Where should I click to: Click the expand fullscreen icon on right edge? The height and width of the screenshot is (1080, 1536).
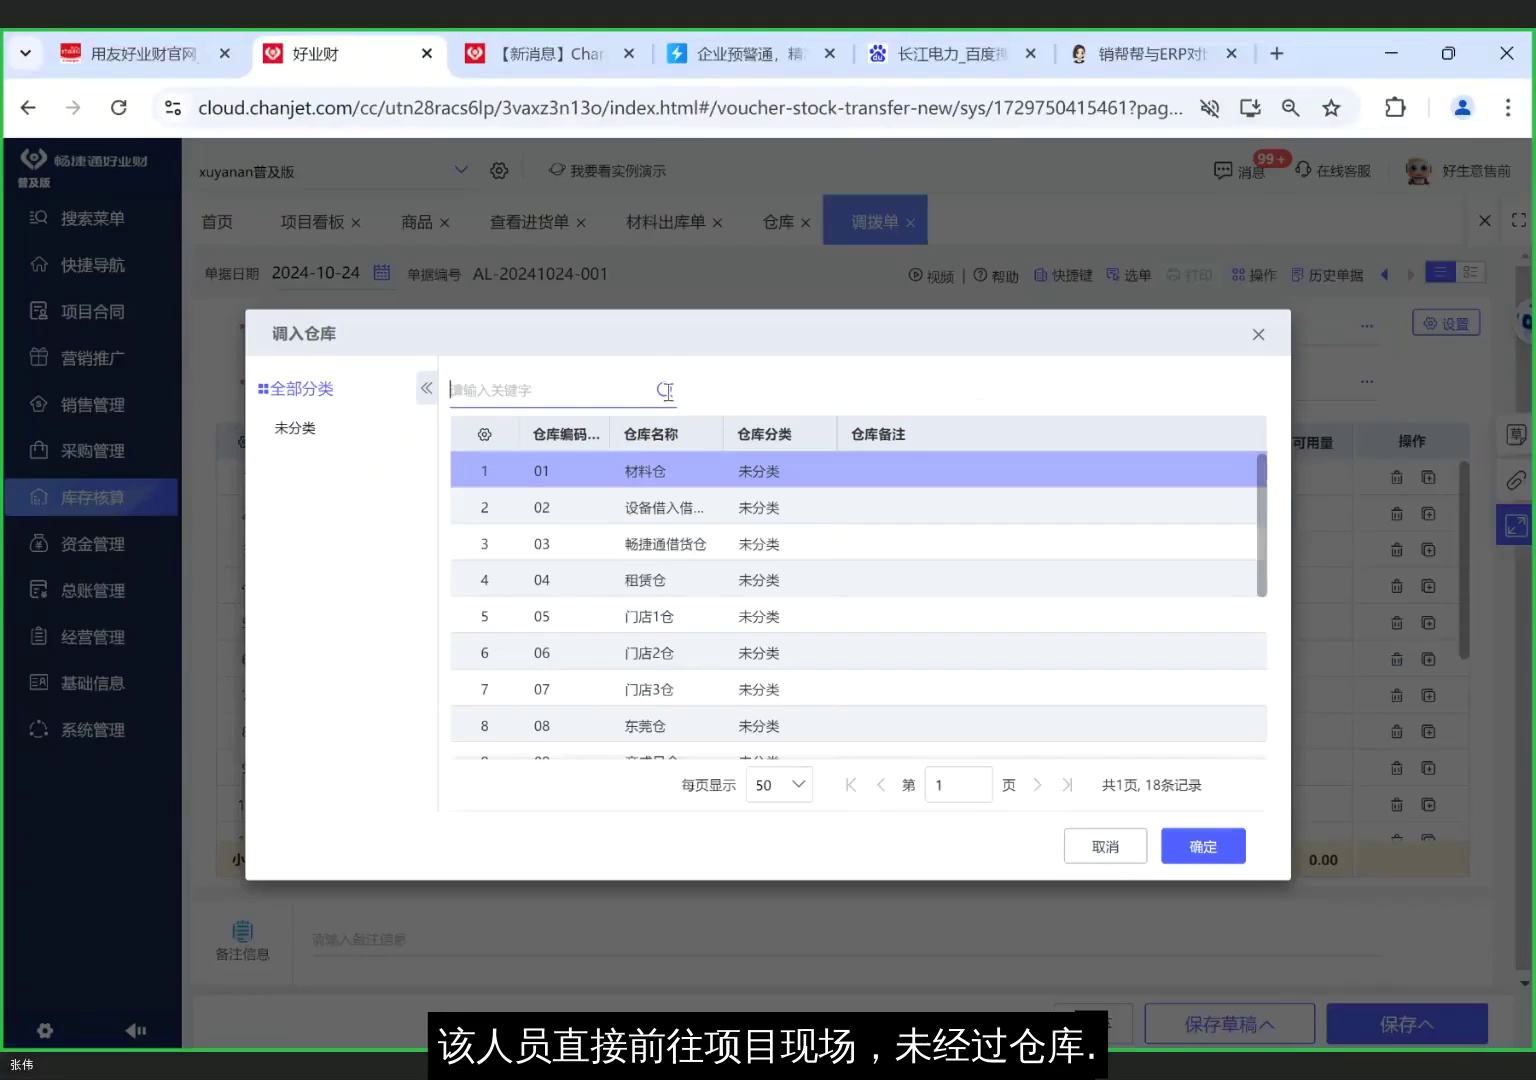coord(1515,524)
